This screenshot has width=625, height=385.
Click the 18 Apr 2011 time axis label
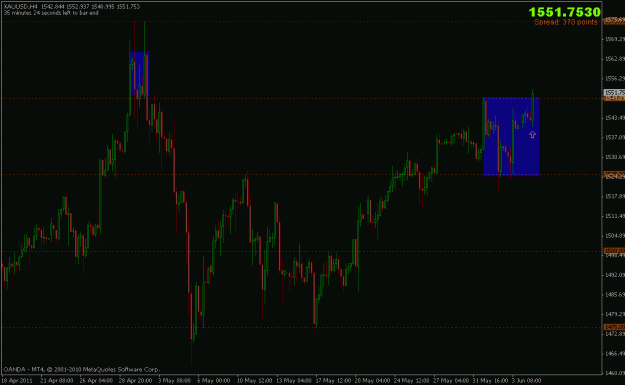pyautogui.click(x=17, y=381)
